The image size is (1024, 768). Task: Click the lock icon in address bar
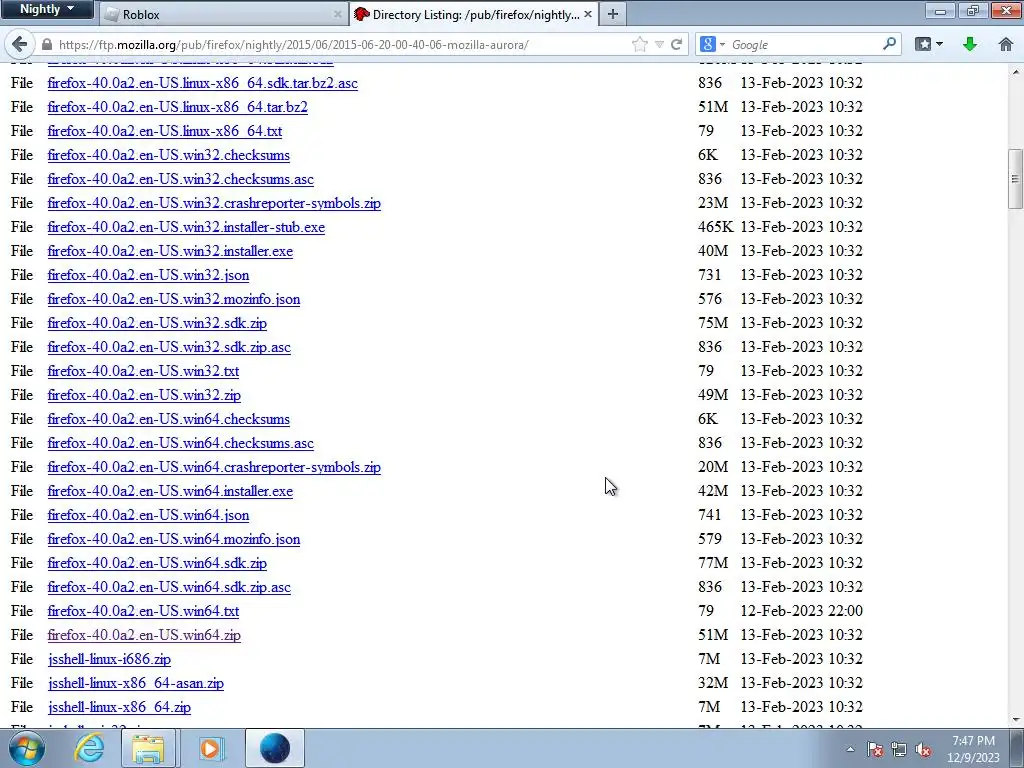(46, 45)
